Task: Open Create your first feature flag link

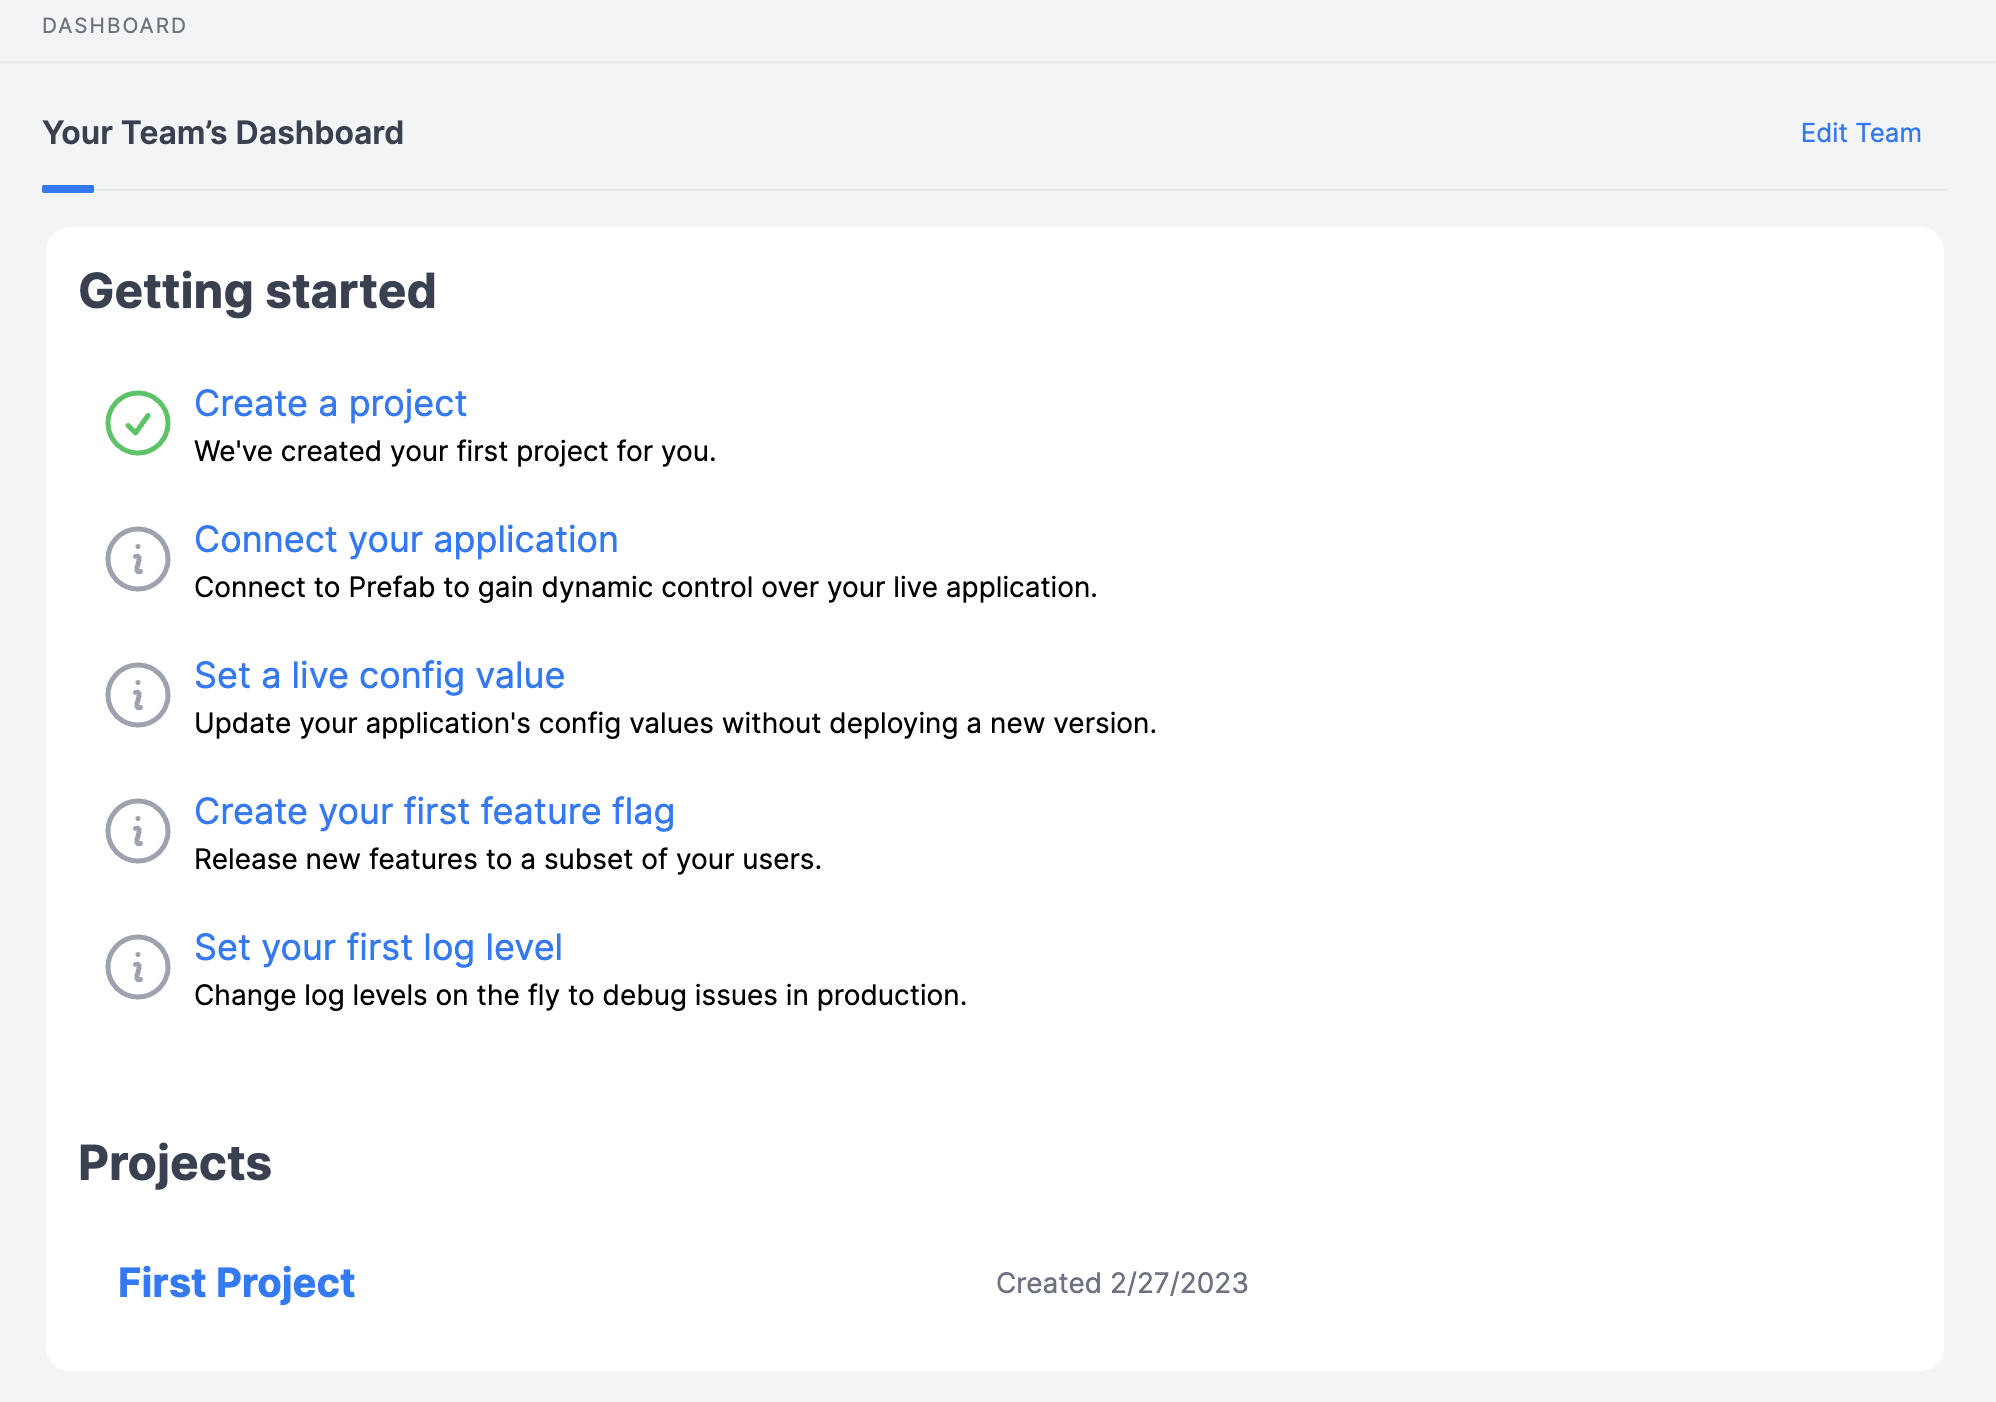Action: click(434, 811)
